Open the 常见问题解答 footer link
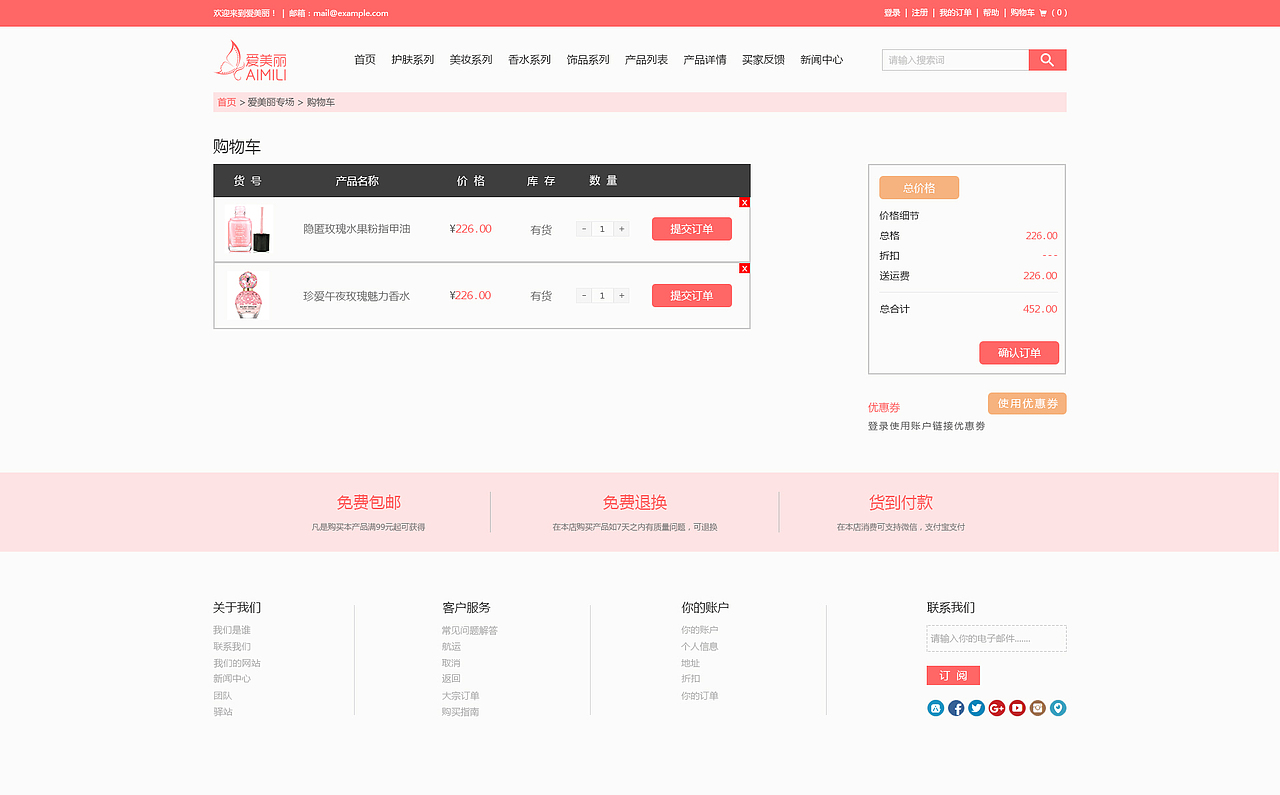The width and height of the screenshot is (1280, 795). click(470, 630)
